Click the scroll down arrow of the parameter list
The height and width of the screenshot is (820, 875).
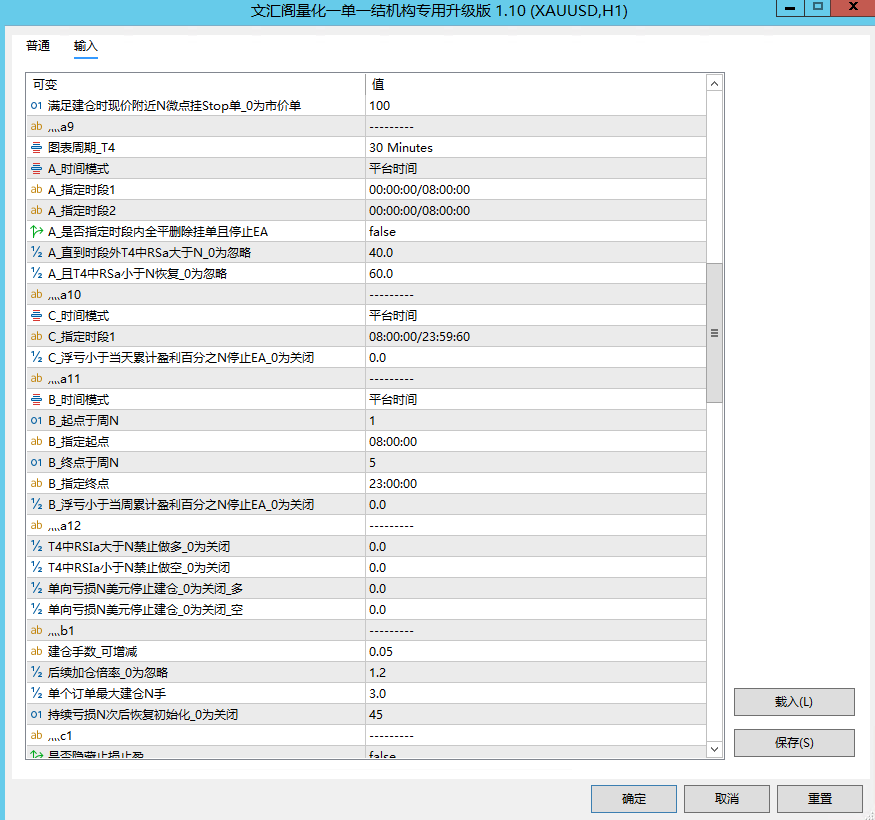click(x=714, y=749)
